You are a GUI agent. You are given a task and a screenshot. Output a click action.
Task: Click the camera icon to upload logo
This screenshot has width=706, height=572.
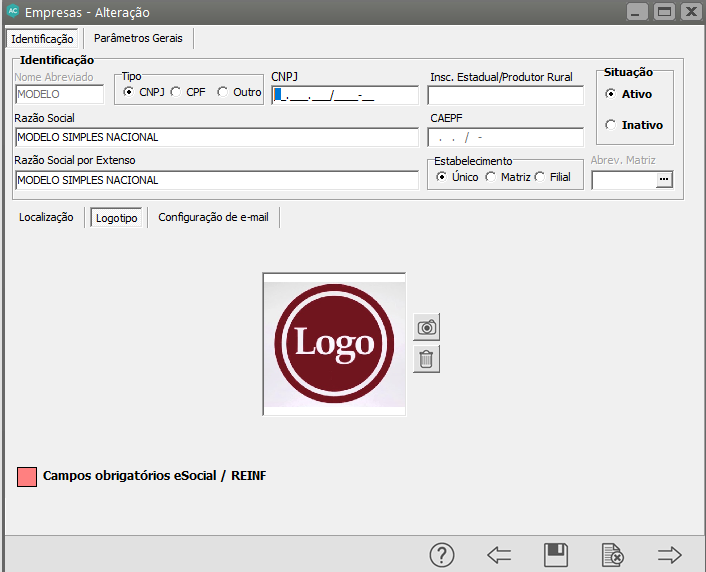pyautogui.click(x=427, y=327)
